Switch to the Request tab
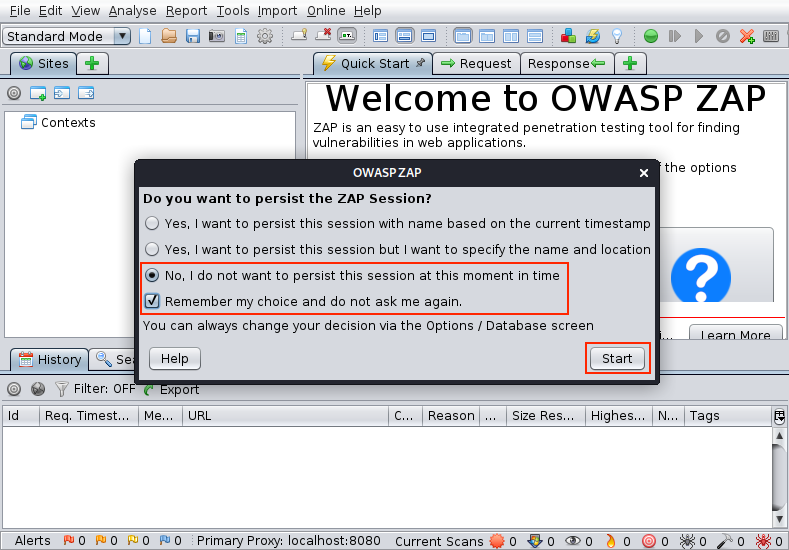 click(476, 63)
